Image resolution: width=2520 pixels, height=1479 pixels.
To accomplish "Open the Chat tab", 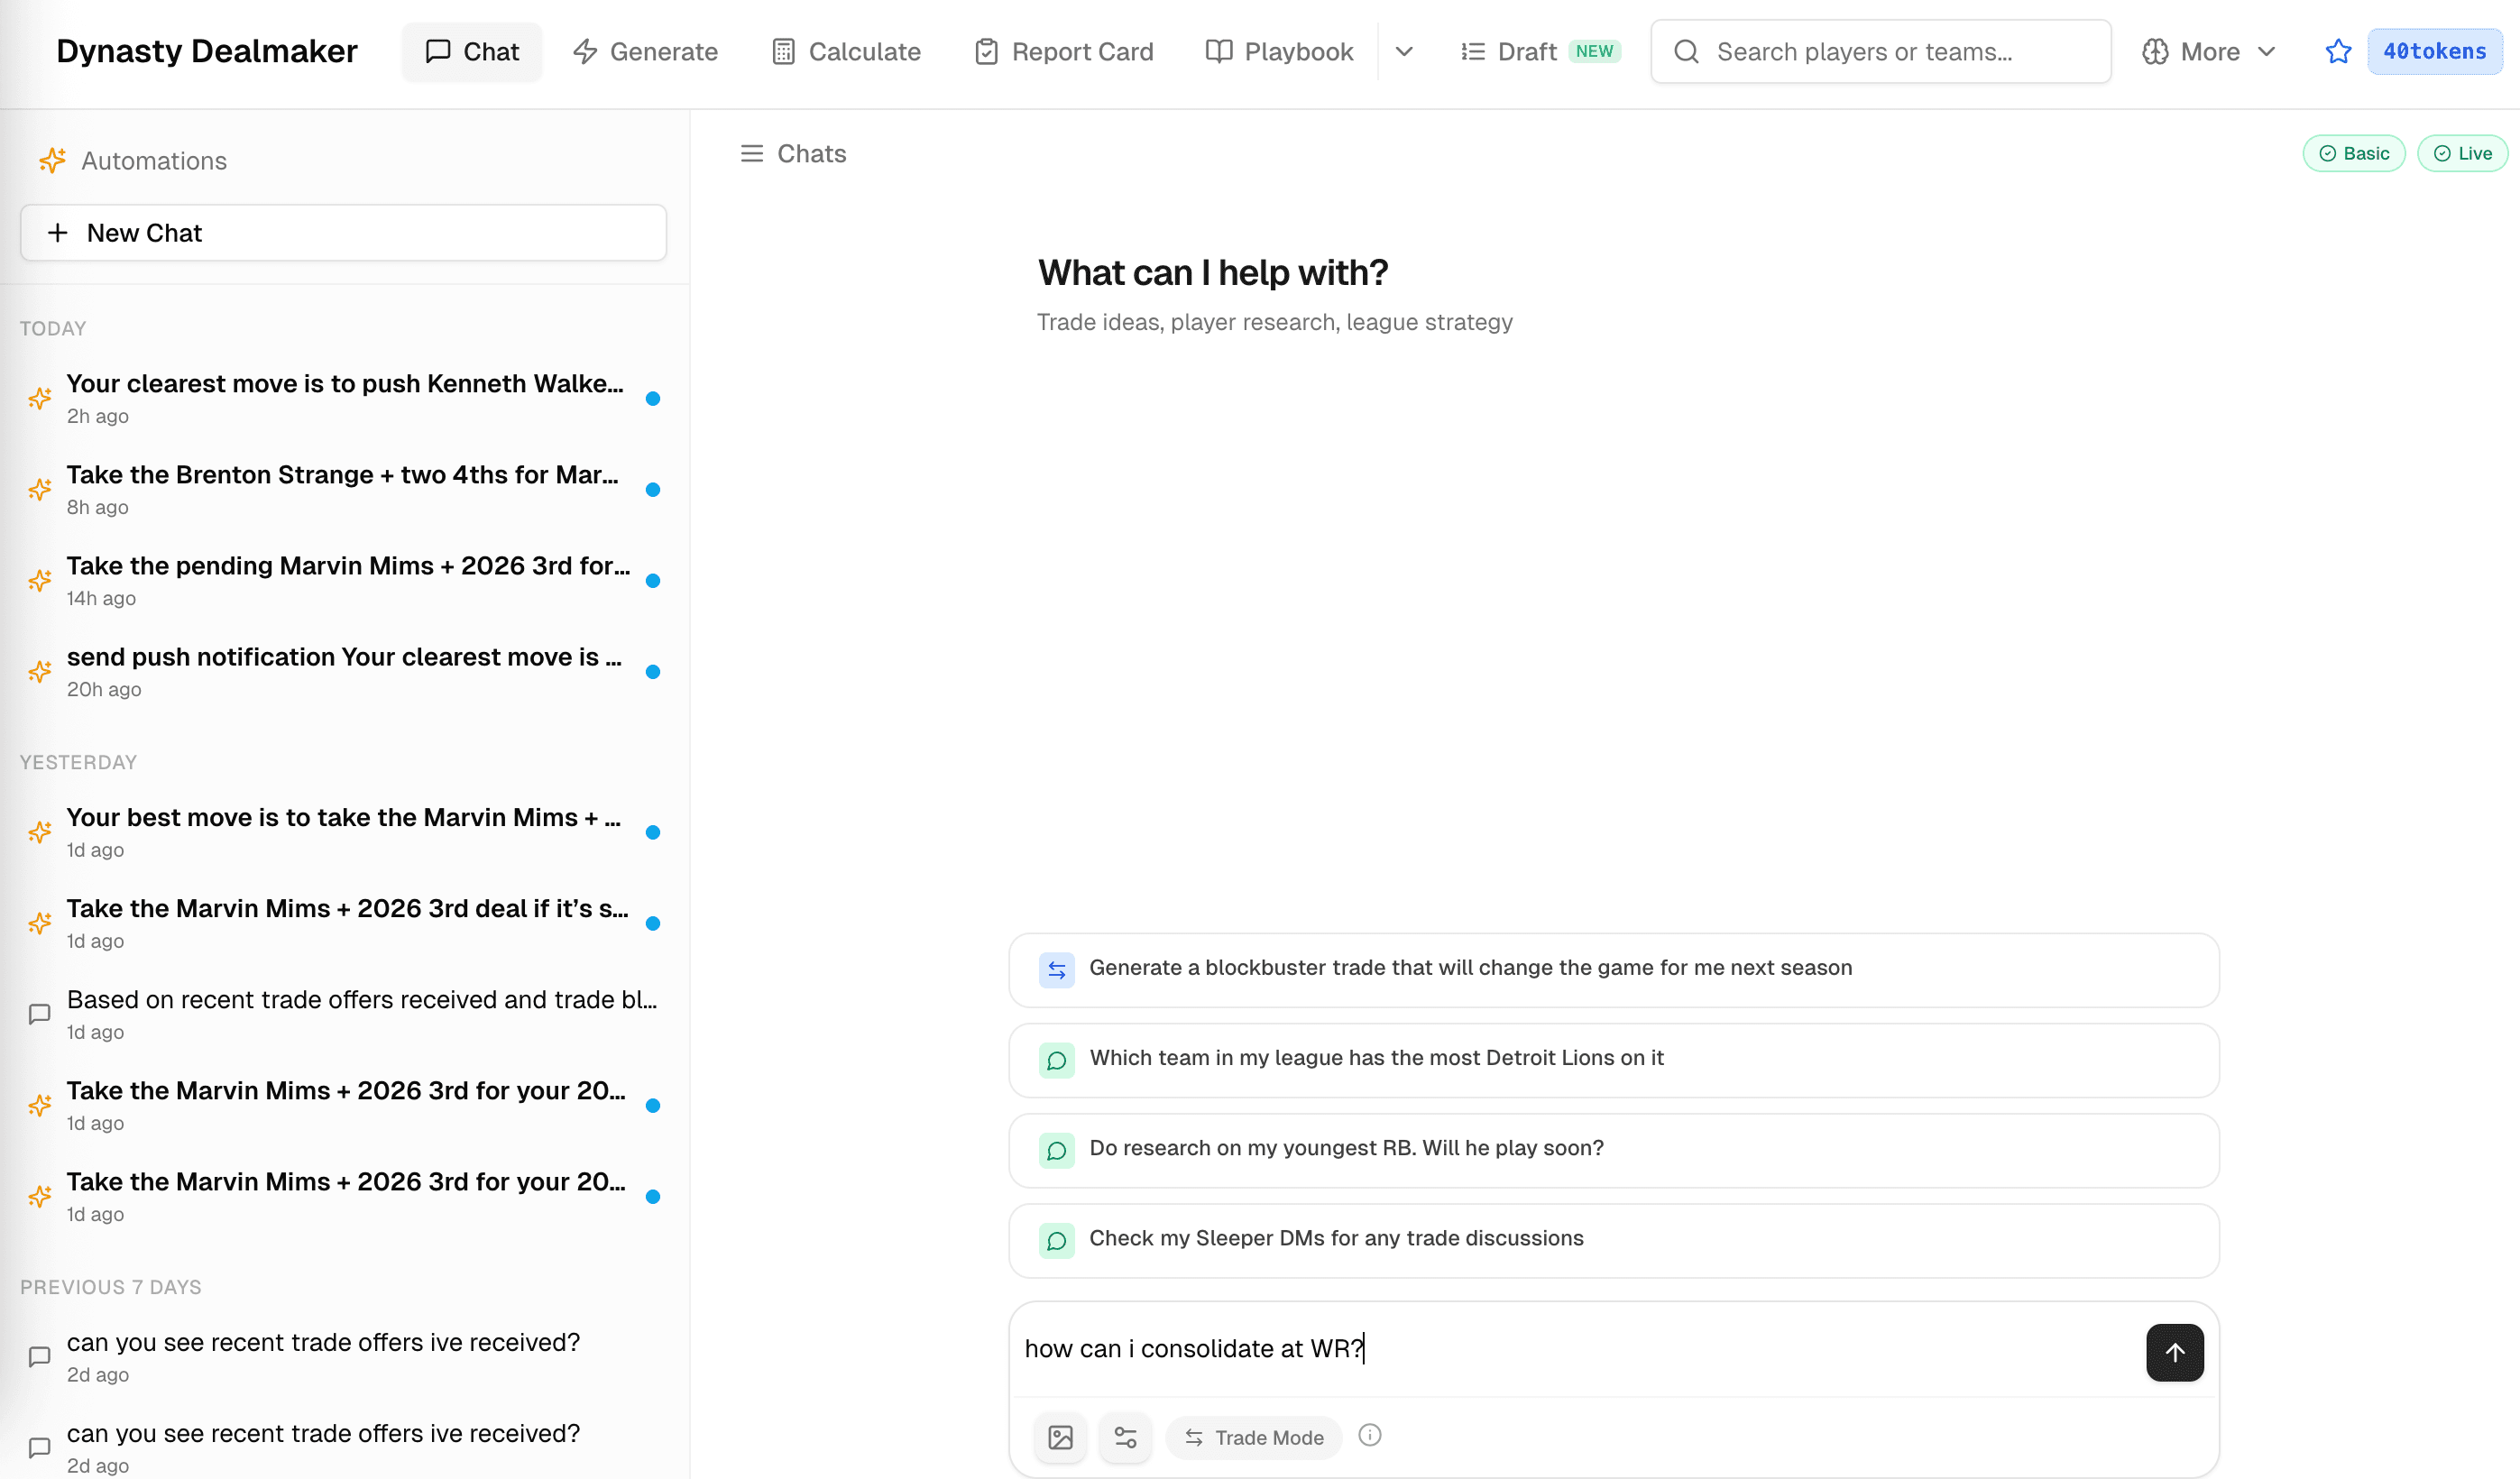I will tap(472, 51).
